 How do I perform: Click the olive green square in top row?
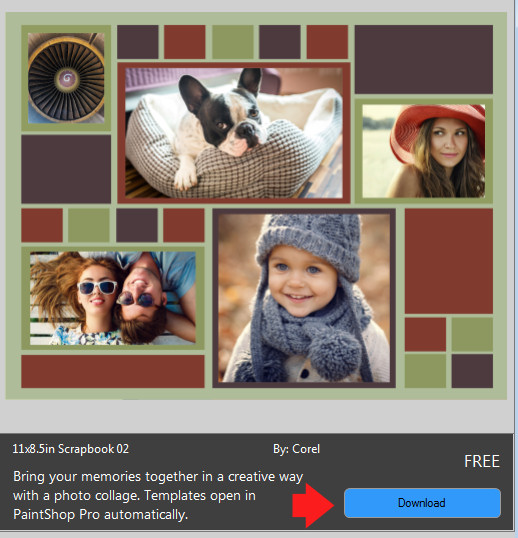[x=233, y=42]
